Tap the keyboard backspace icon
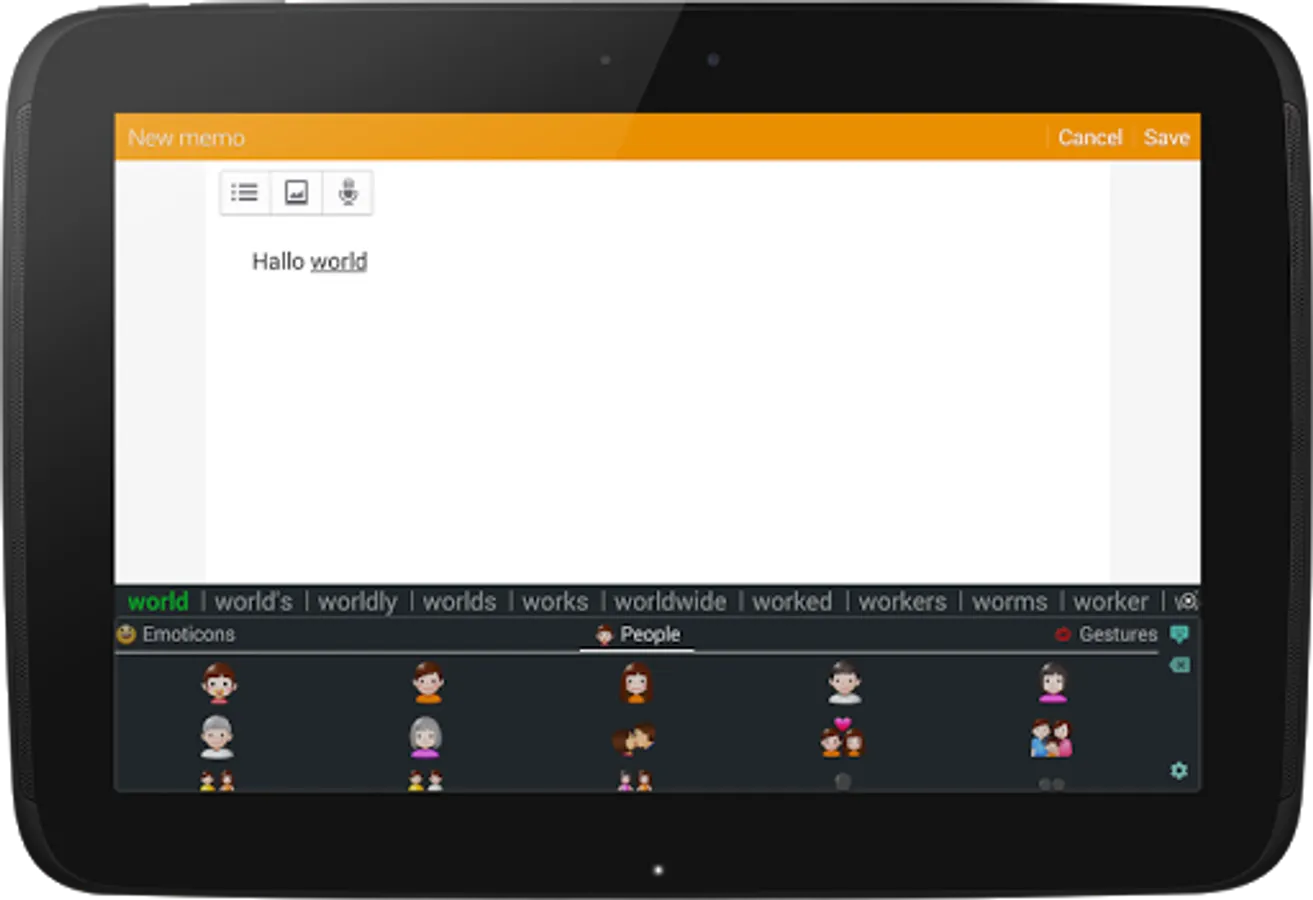Image resolution: width=1313 pixels, height=900 pixels. click(x=1180, y=665)
